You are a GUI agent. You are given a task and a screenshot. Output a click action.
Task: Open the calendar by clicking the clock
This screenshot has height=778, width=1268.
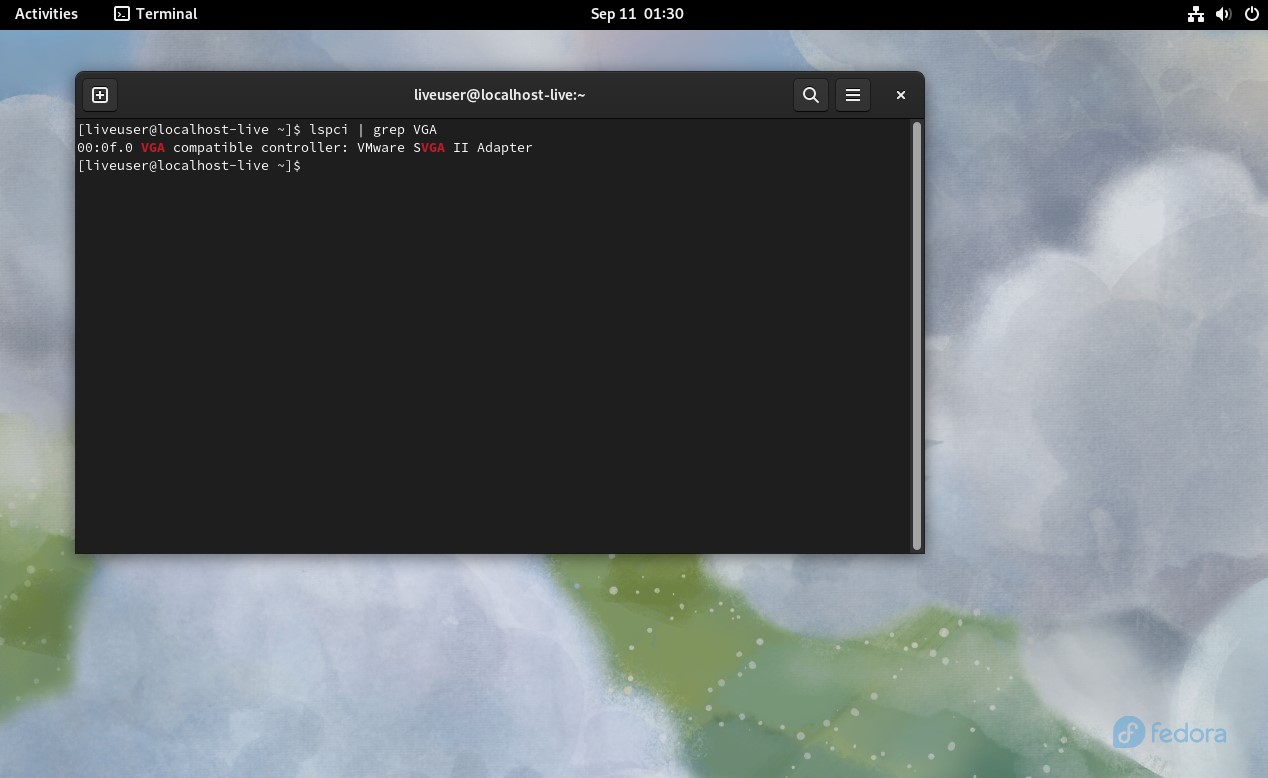click(637, 13)
